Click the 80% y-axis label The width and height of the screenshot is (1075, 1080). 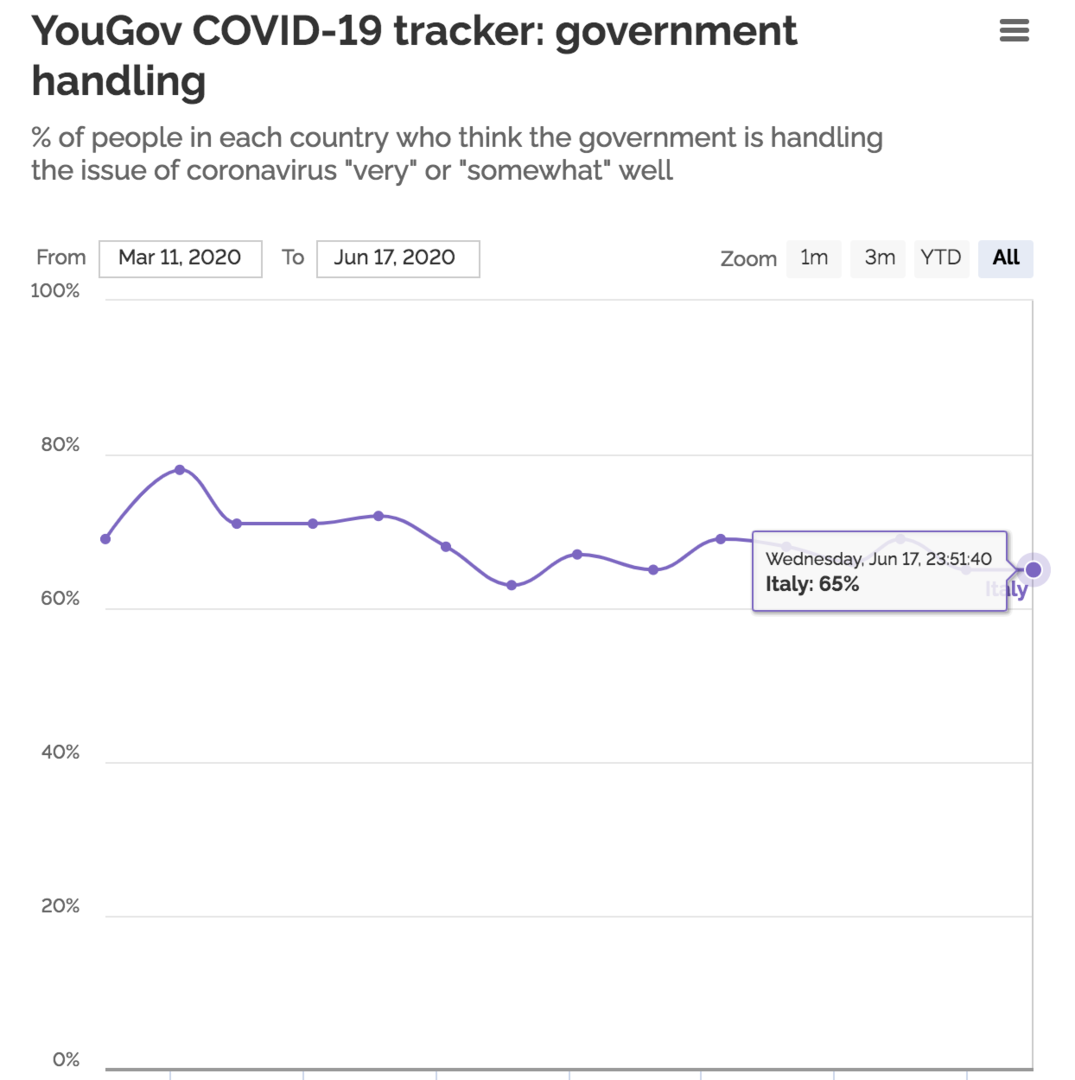pos(60,445)
